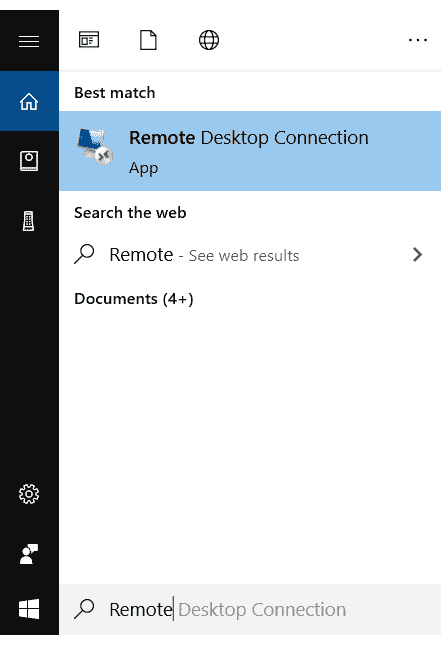The width and height of the screenshot is (441, 645).
Task: Filter results by Documents icon
Action: coord(148,40)
